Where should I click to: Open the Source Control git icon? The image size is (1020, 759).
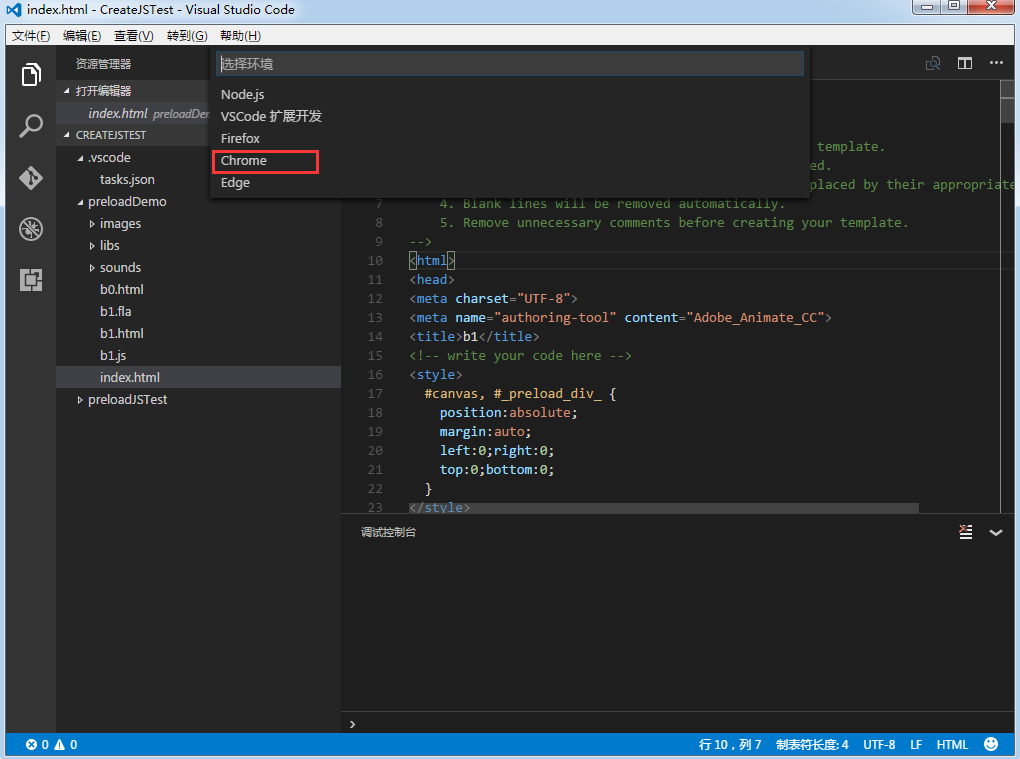pyautogui.click(x=31, y=178)
